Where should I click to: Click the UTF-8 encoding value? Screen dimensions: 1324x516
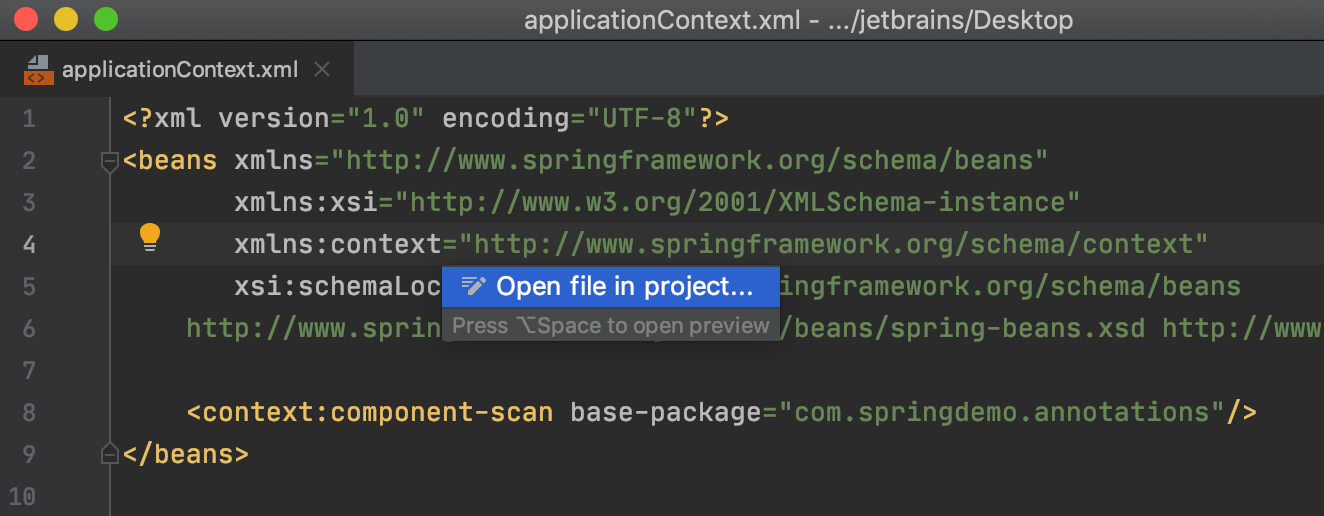649,118
